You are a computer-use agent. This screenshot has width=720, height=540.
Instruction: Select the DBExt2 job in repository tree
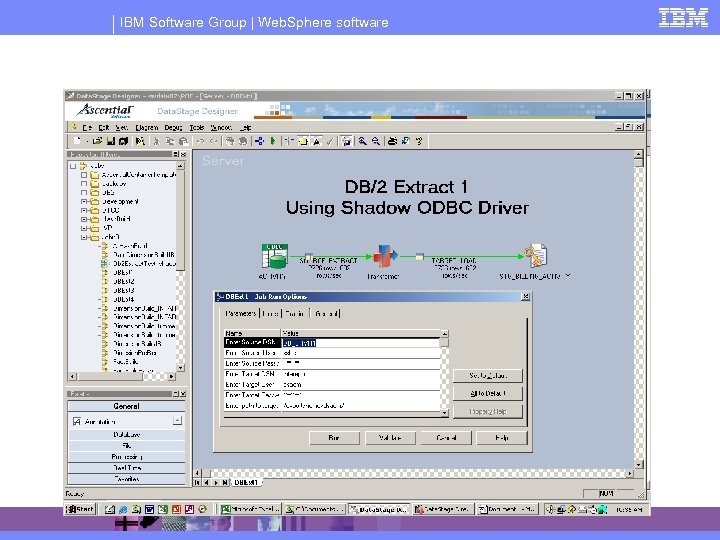124,281
